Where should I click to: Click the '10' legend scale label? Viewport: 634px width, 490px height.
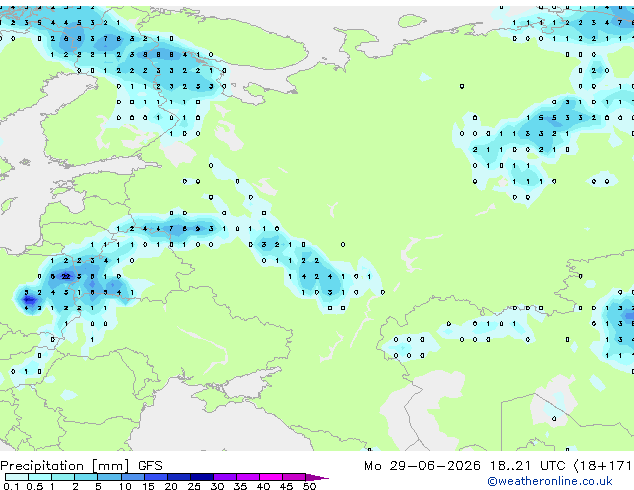pyautogui.click(x=125, y=486)
